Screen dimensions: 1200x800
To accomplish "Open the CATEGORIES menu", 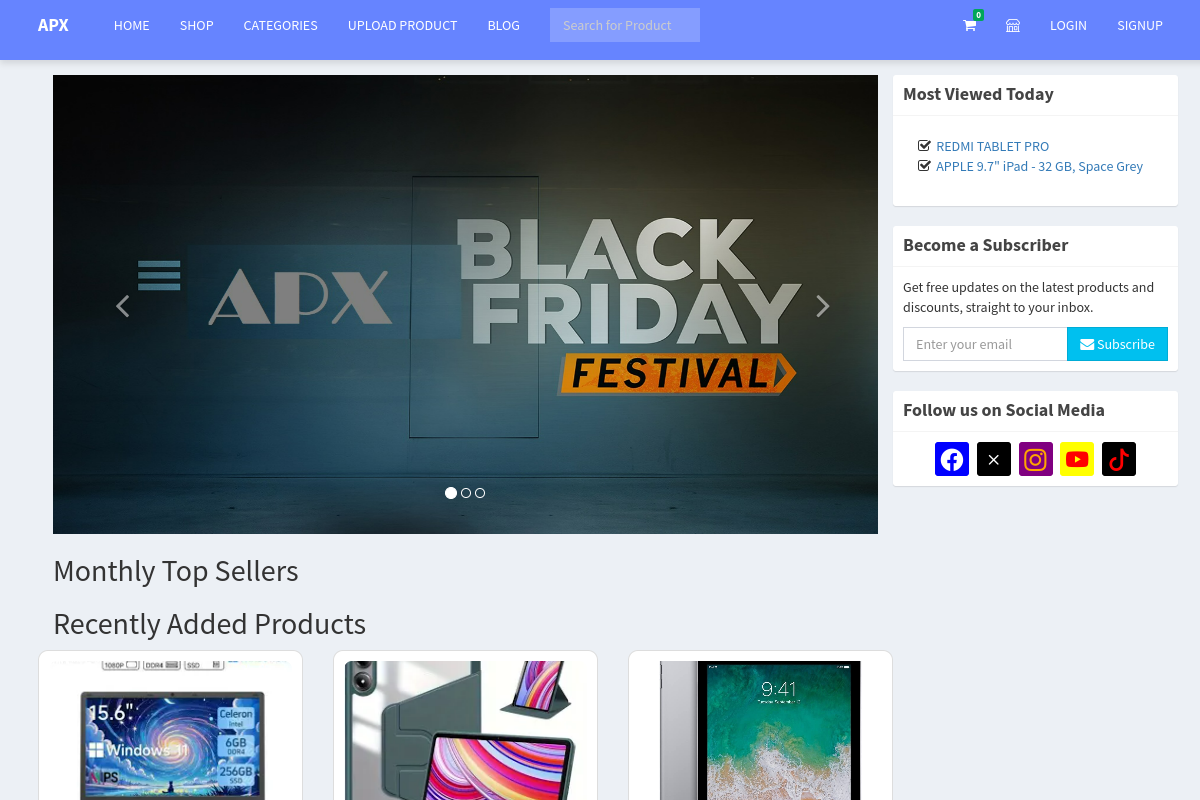I will point(280,26).
